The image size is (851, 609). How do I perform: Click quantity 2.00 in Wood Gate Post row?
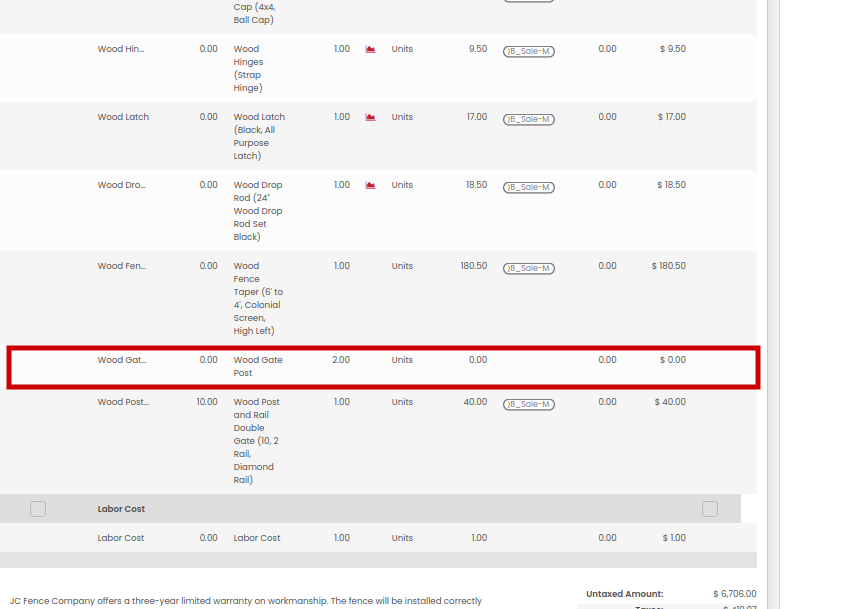click(341, 360)
